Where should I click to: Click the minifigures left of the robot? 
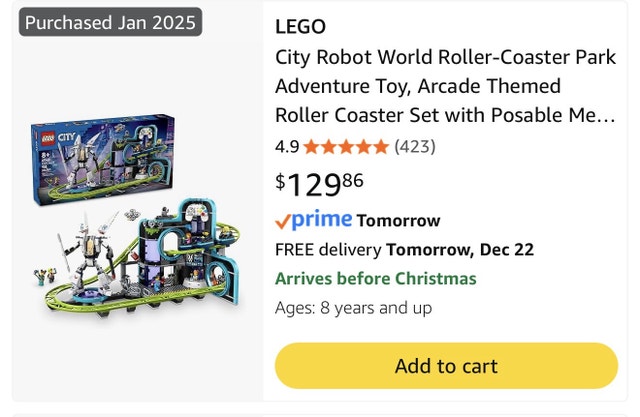43,274
